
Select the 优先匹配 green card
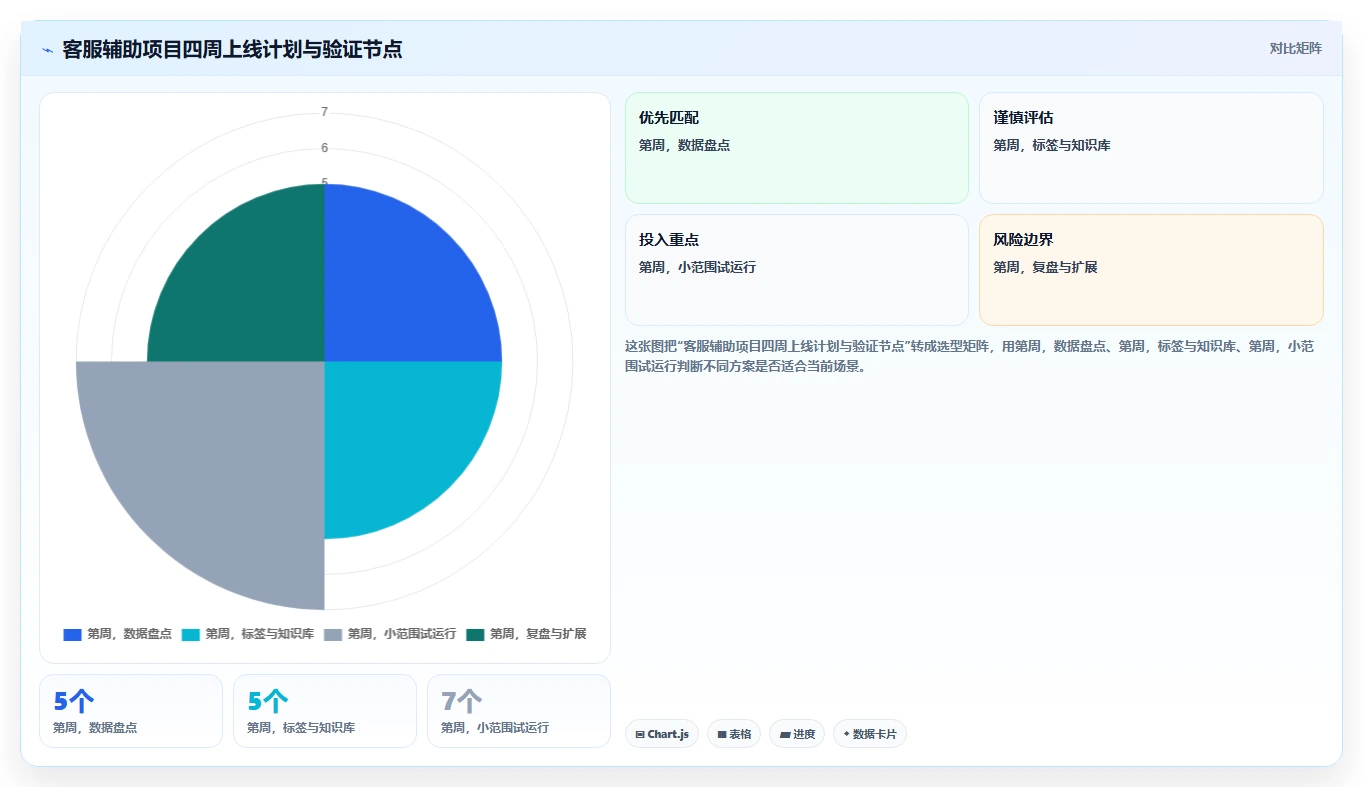797,148
